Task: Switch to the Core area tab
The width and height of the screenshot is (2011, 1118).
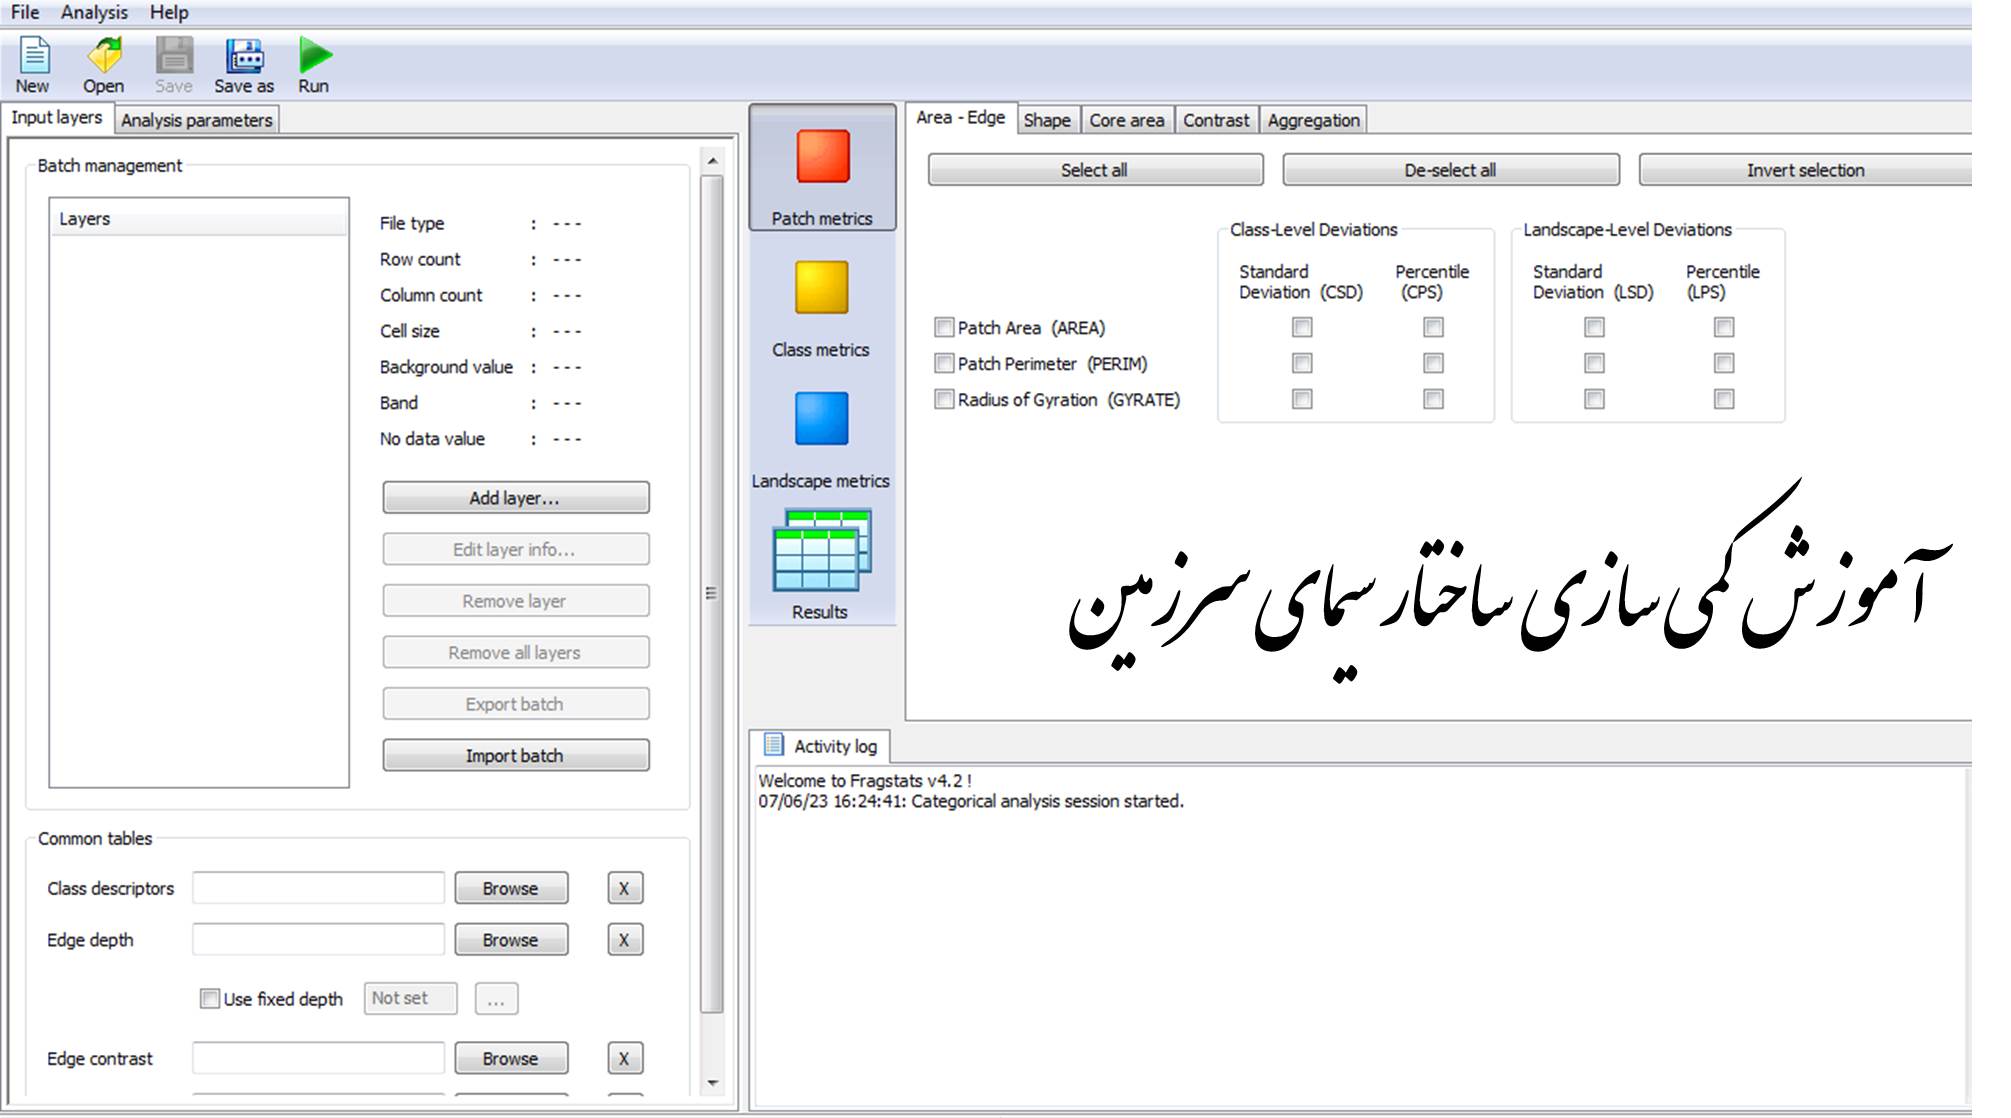Action: pos(1126,120)
